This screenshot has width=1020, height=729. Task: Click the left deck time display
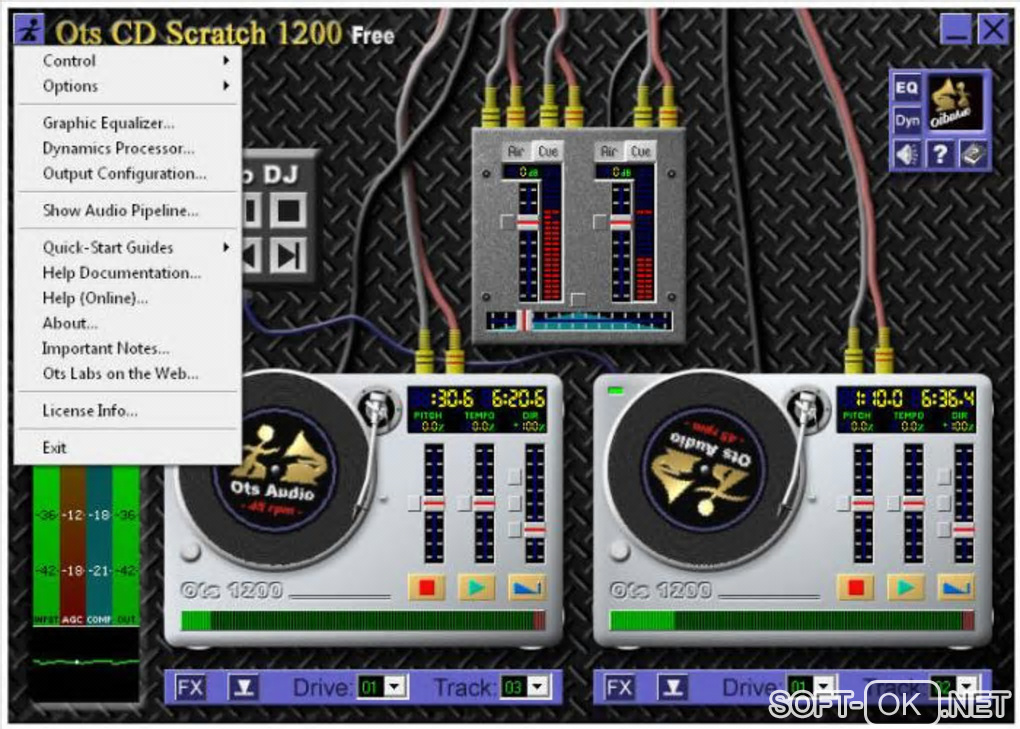[x=477, y=410]
